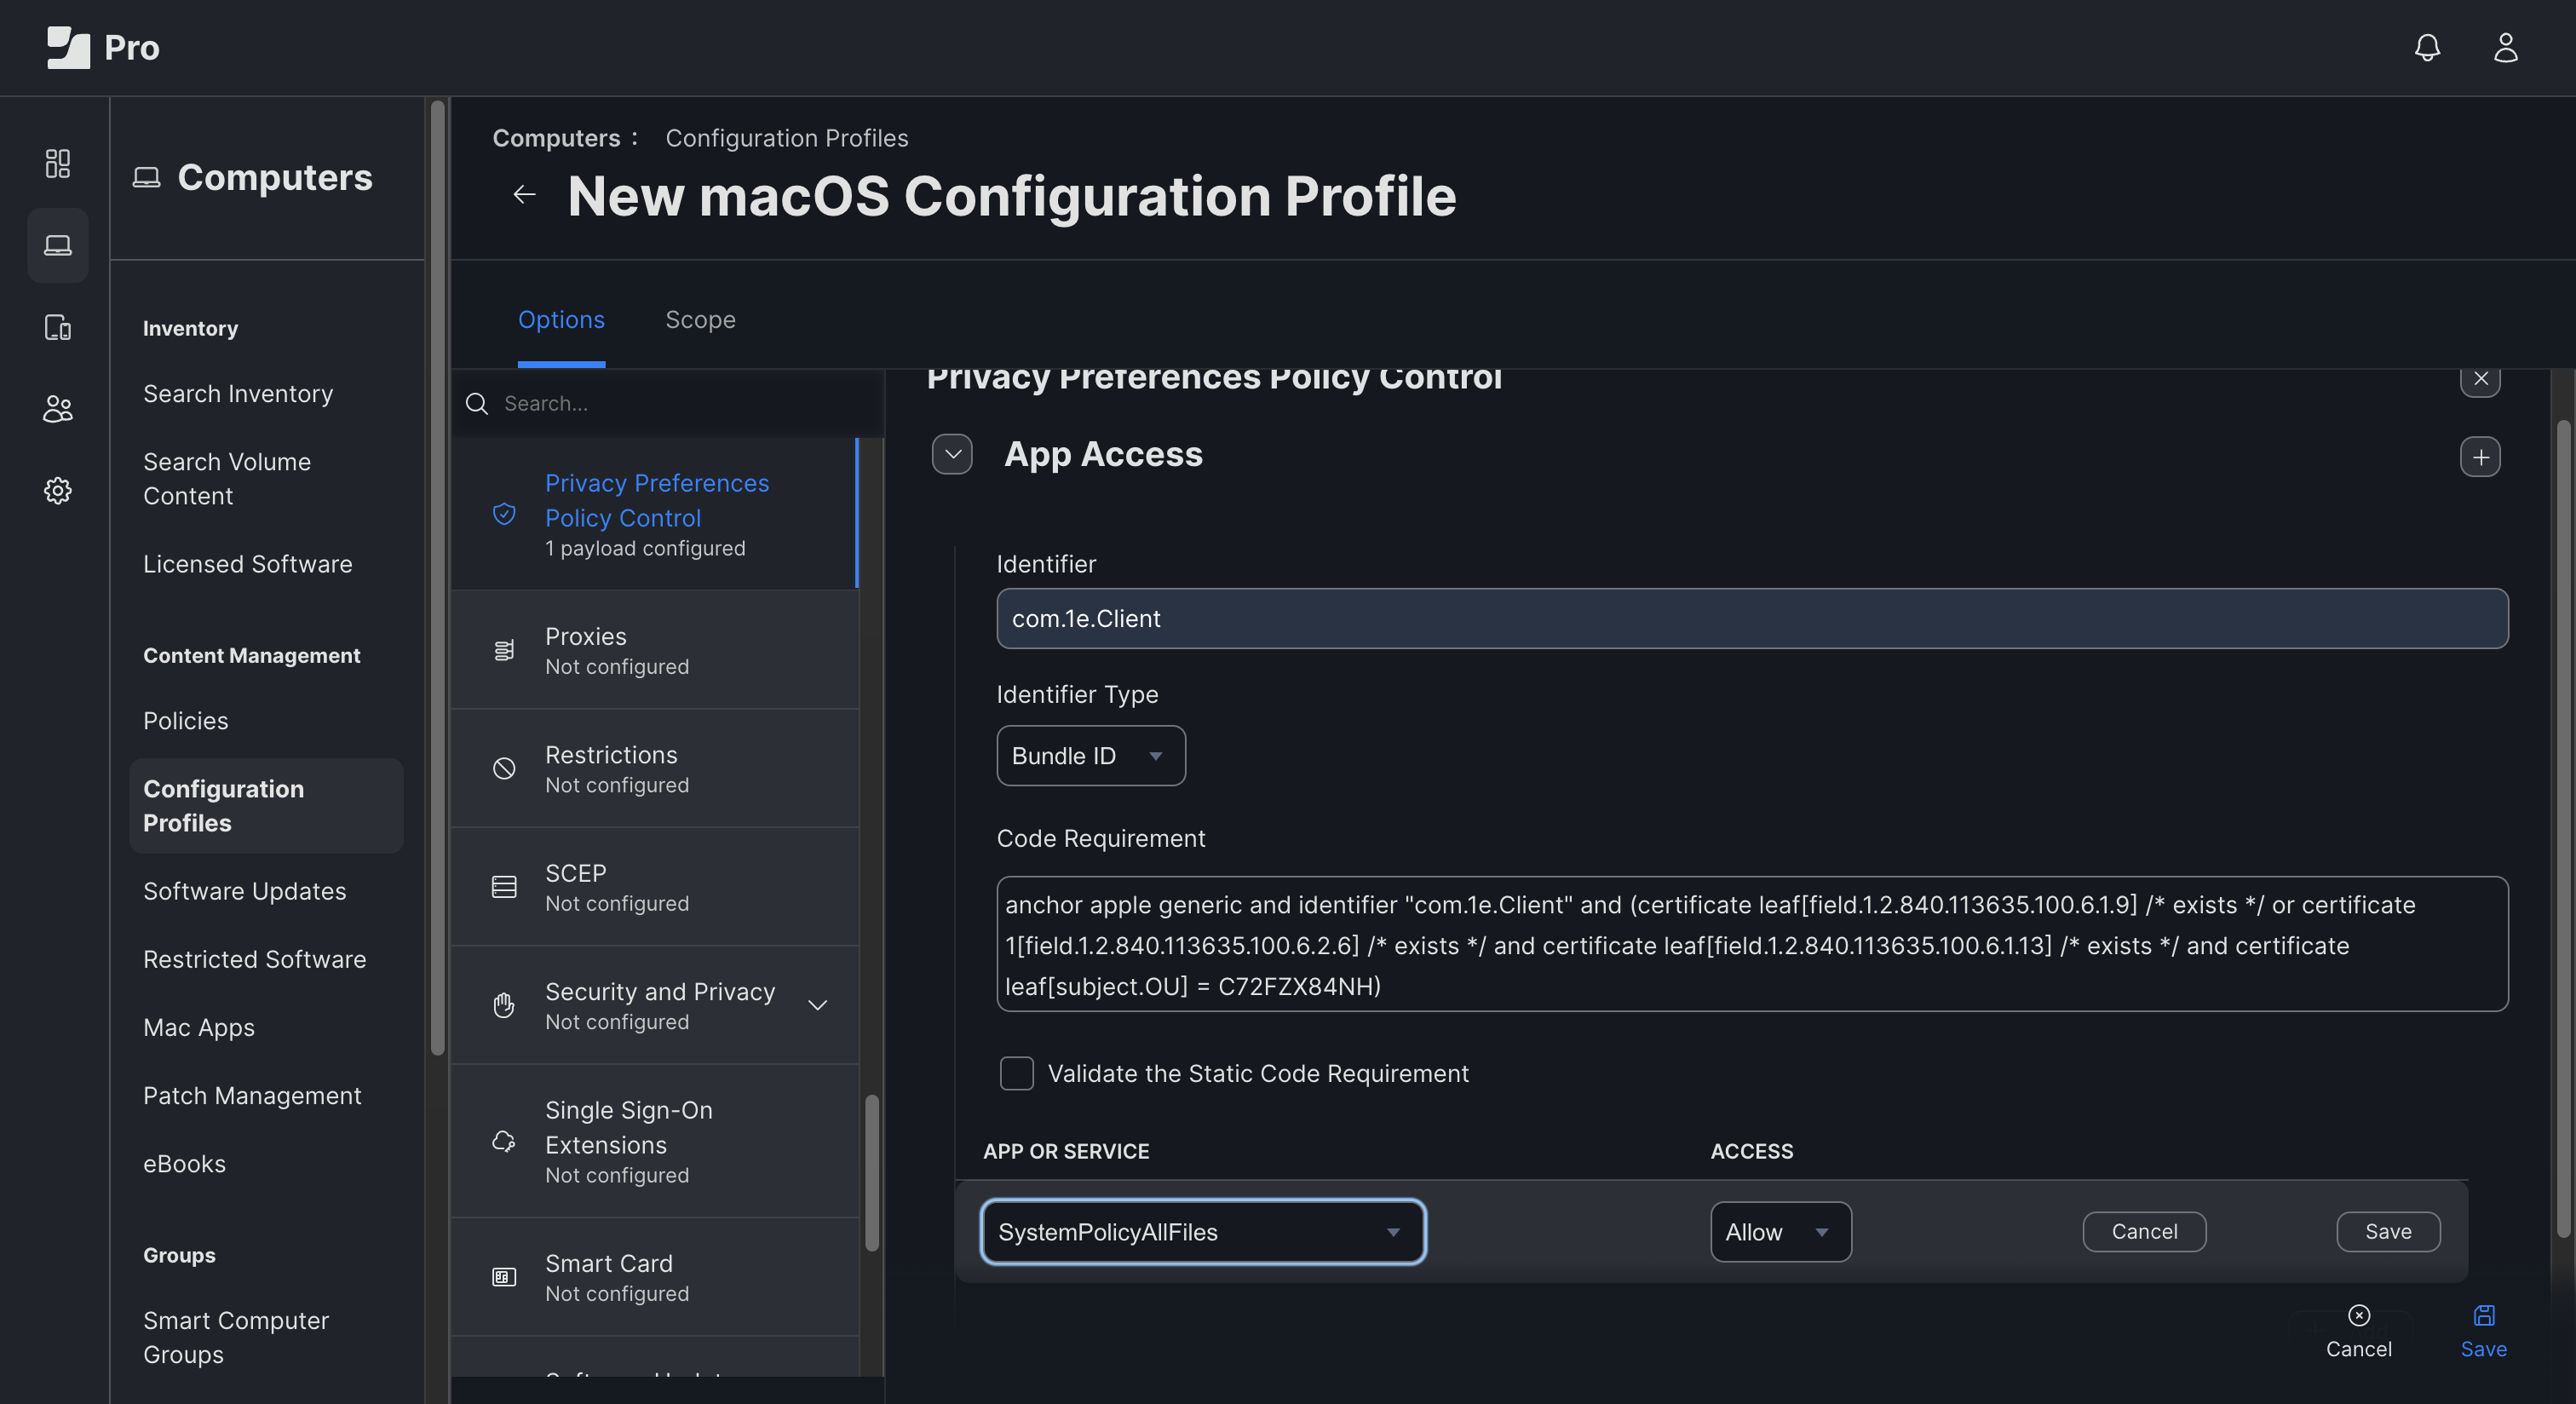Open the Bundle ID identifier type dropdown
Screen dimensions: 2576x1404
(x=1090, y=756)
